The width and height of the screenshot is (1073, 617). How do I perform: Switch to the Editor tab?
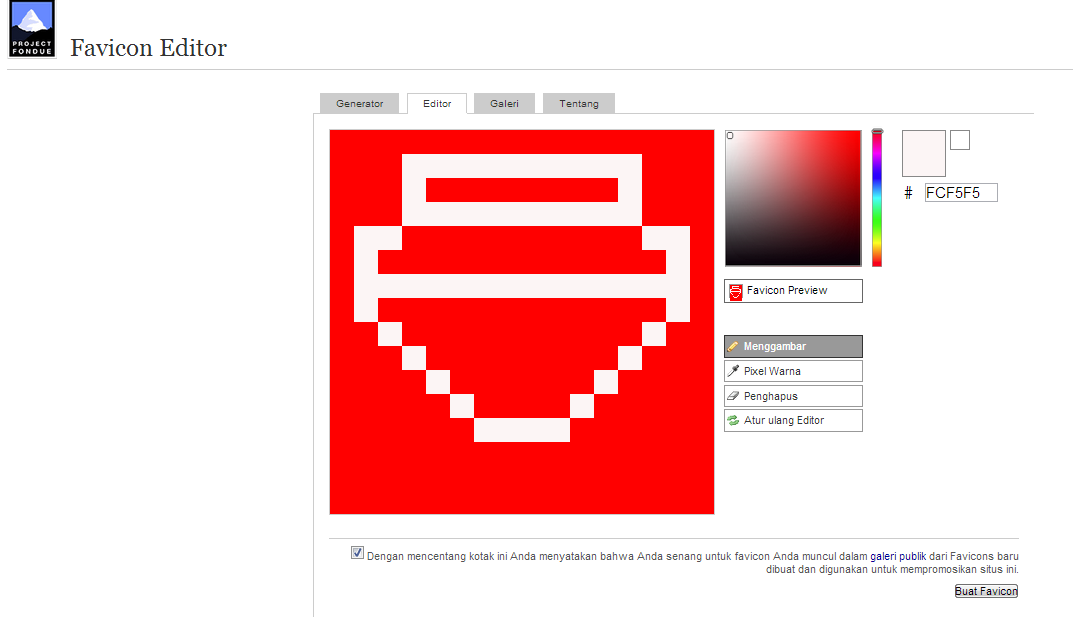(437, 103)
